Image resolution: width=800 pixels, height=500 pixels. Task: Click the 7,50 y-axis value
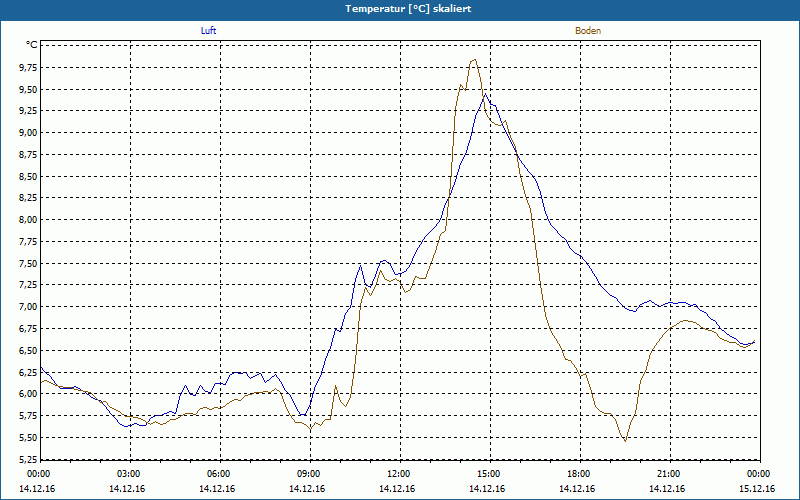pos(28,263)
